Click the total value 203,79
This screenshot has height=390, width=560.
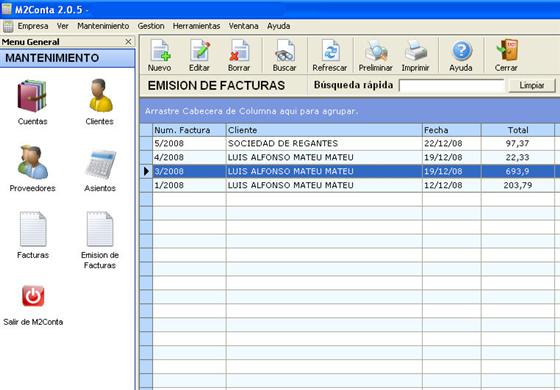518,185
